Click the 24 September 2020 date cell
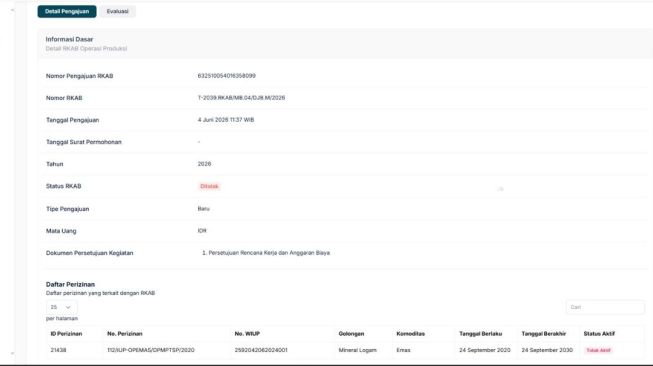This screenshot has height=366, width=653. click(x=485, y=350)
